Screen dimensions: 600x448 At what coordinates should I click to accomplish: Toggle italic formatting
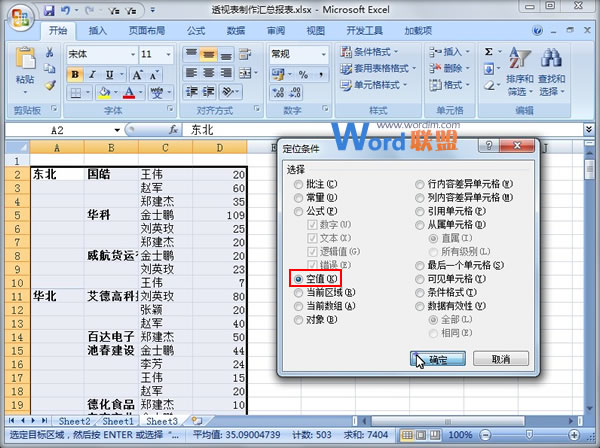coord(92,75)
